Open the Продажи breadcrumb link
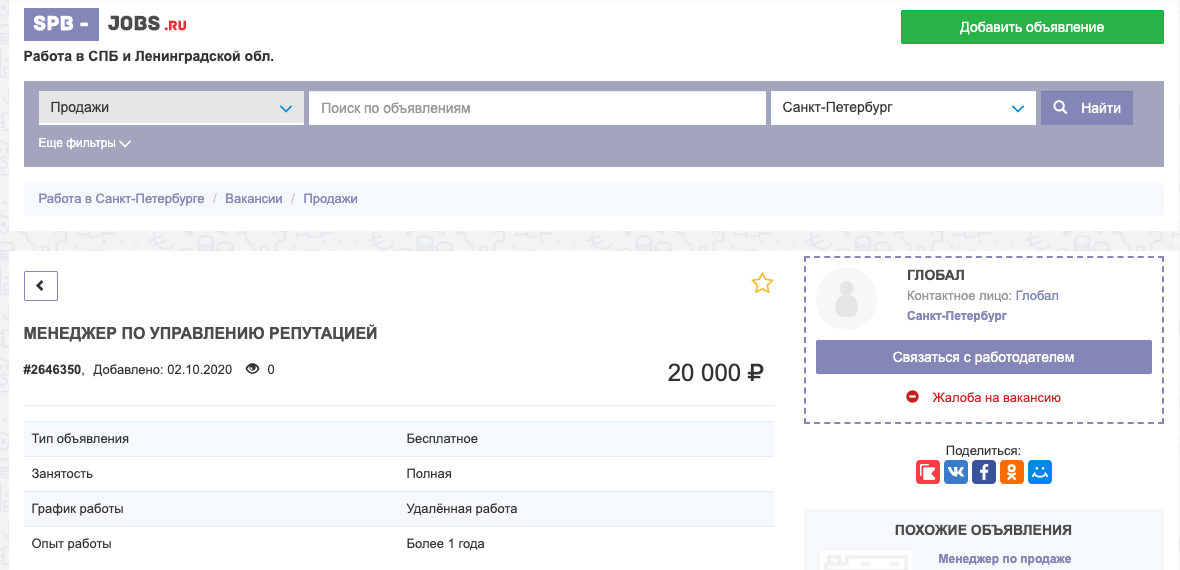Image resolution: width=1180 pixels, height=570 pixels. 330,199
